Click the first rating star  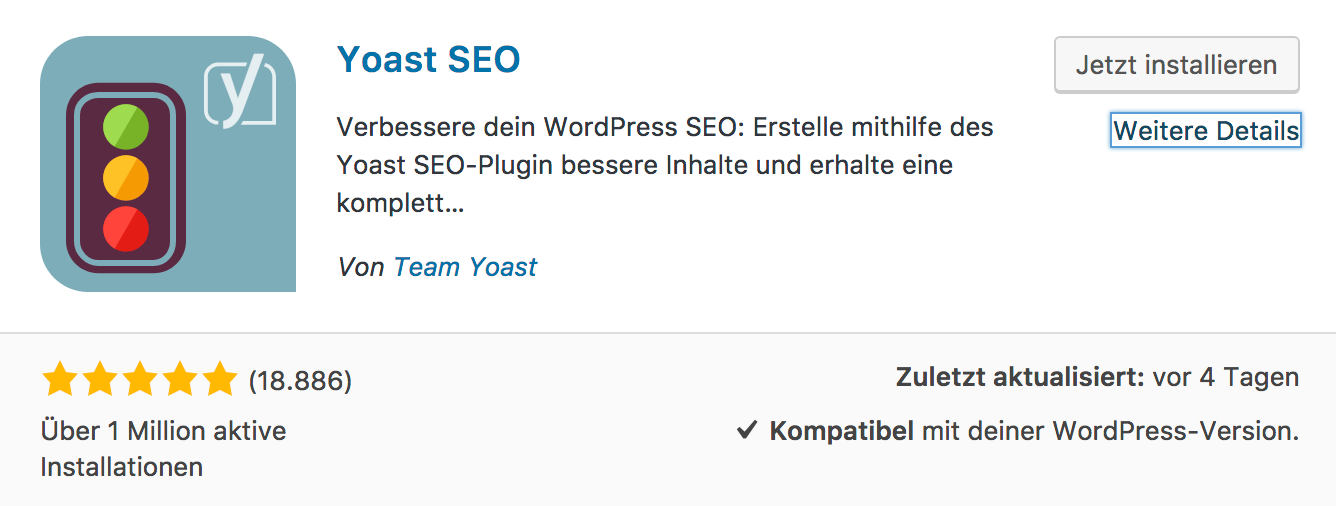pos(60,380)
